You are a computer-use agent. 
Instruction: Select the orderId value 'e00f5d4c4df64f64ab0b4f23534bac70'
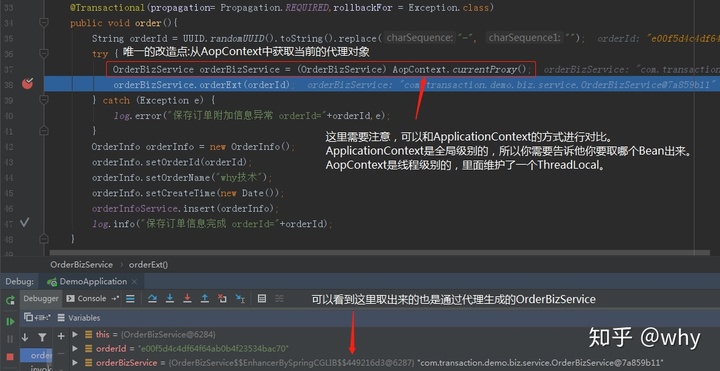215,349
